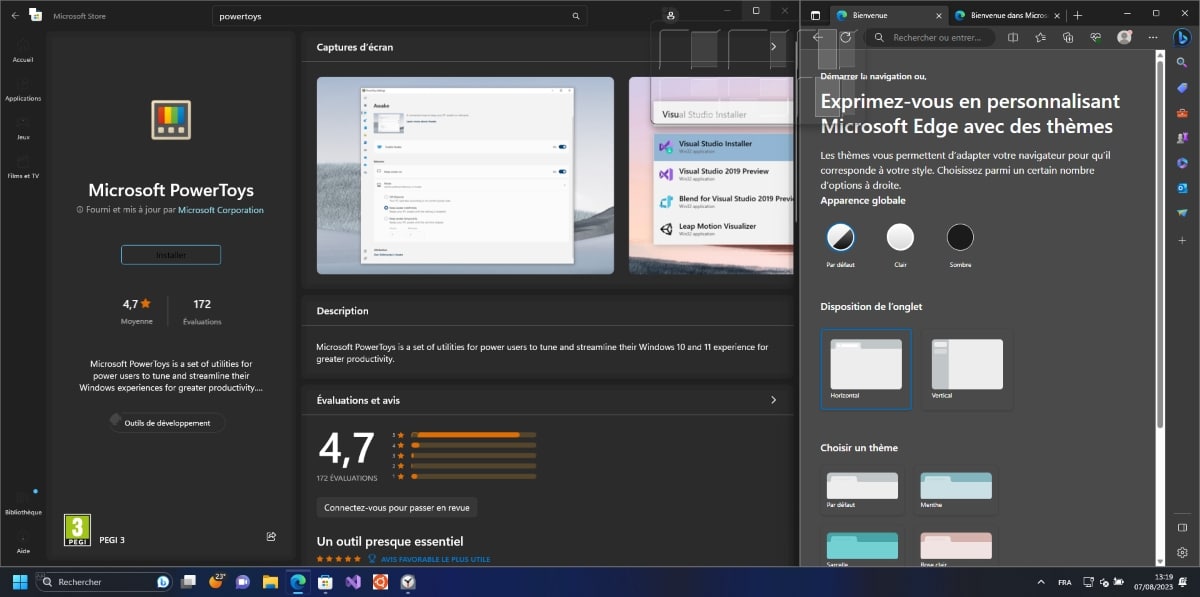
Task: Open the Store user account icon
Action: click(x=670, y=16)
